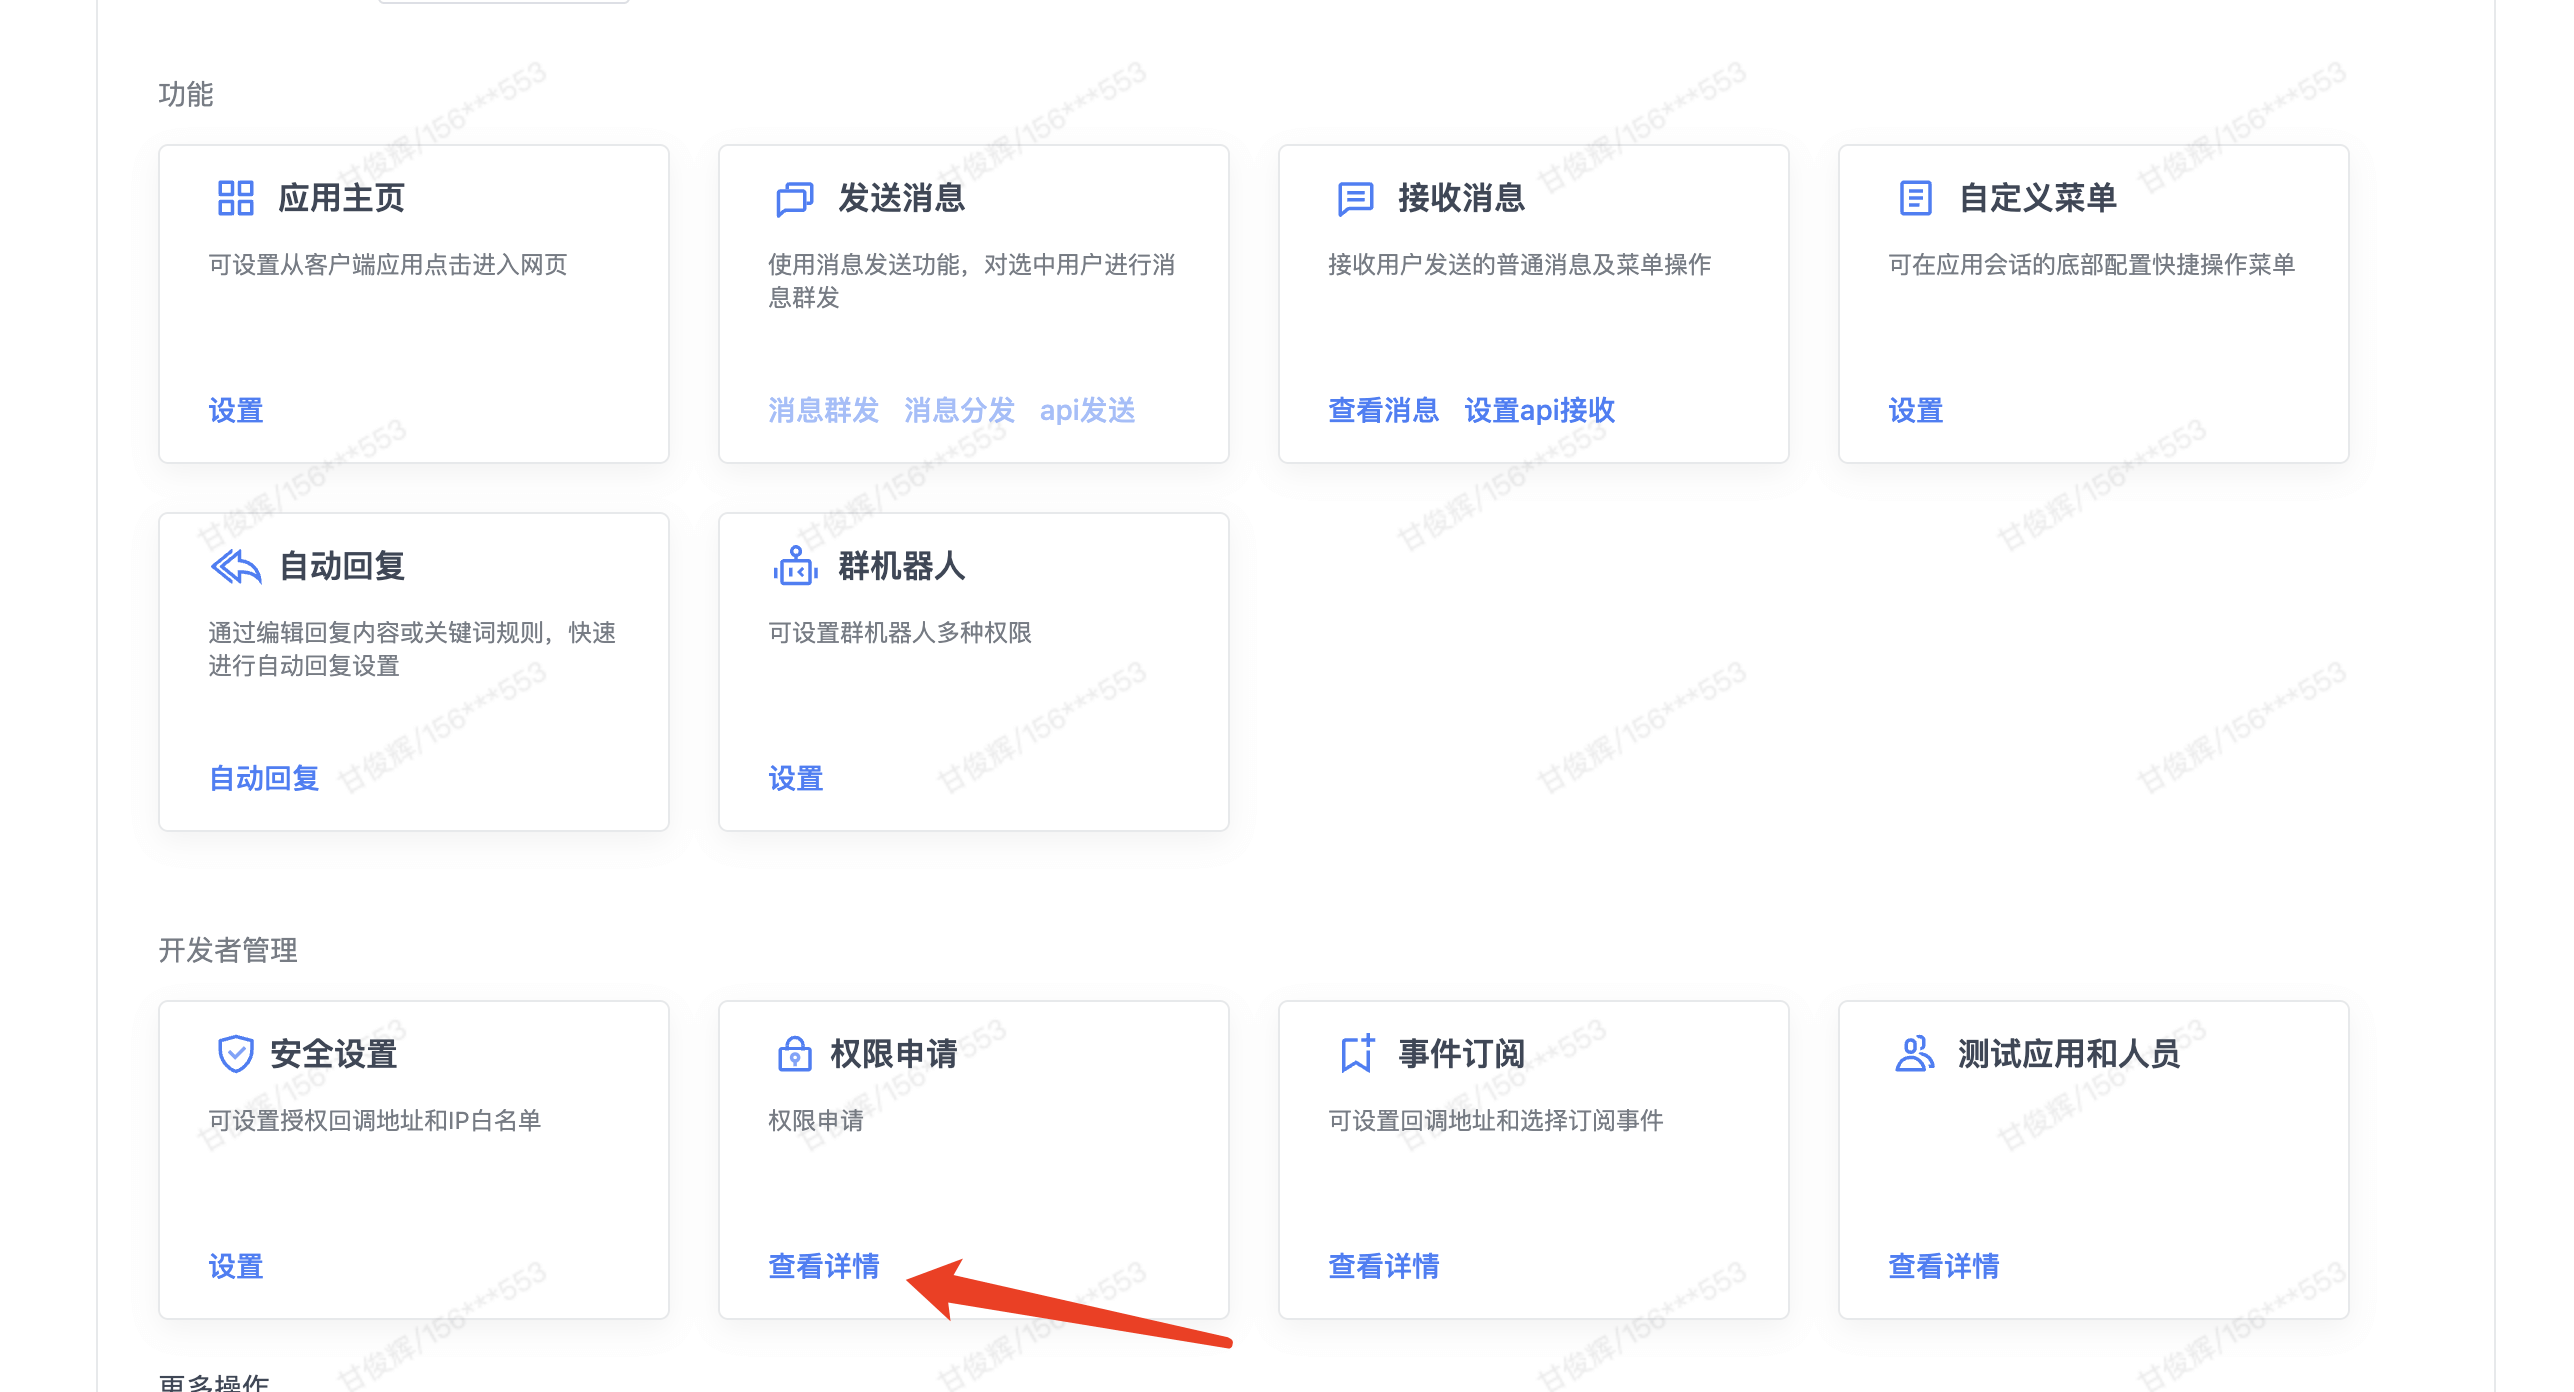Click the 应用主页 app home icon

point(236,198)
